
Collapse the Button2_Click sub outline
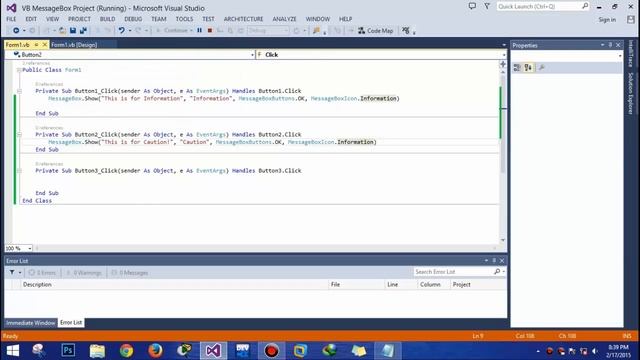19,134
